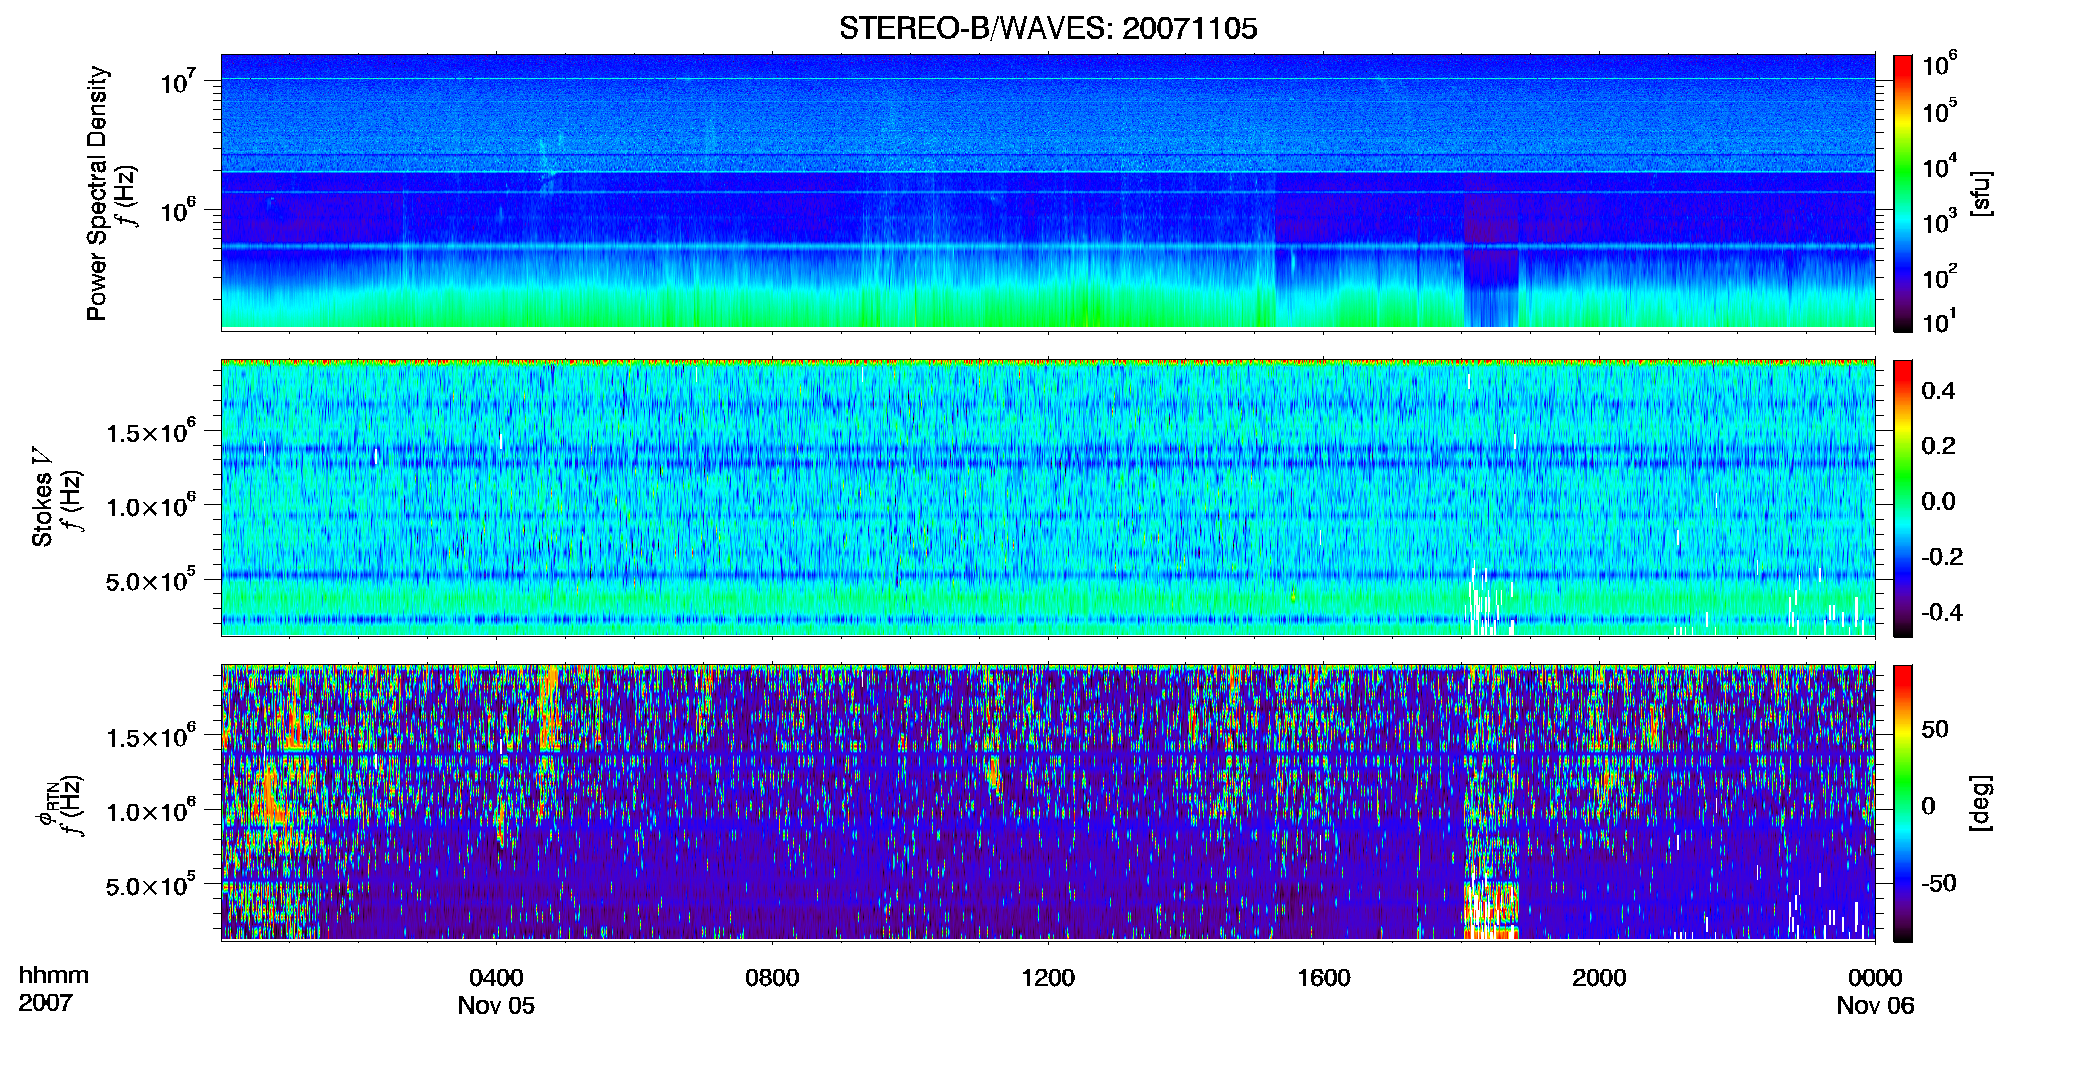Click the Stokes V color bar
The image size is (2096, 1080).
coord(1903,498)
